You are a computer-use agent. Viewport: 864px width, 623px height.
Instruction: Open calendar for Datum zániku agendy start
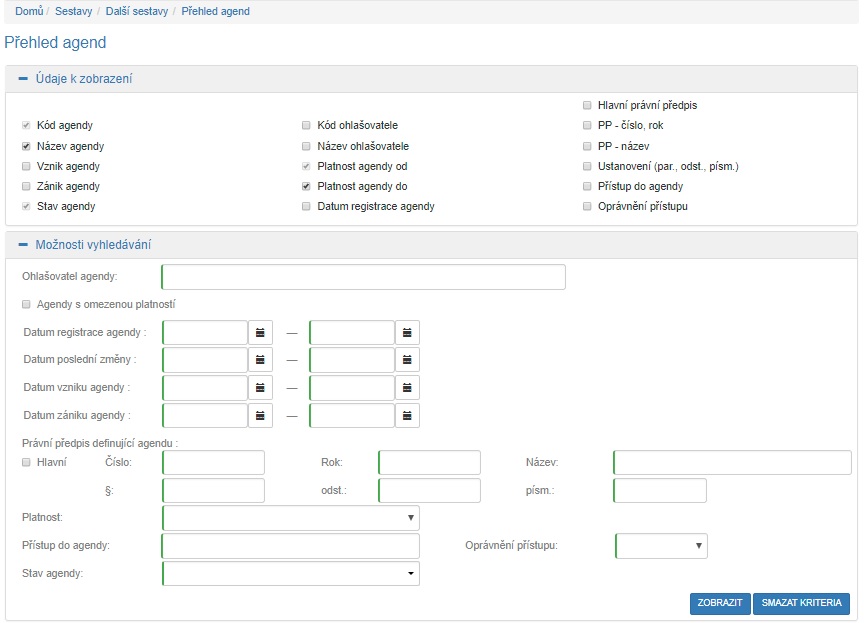[260, 414]
